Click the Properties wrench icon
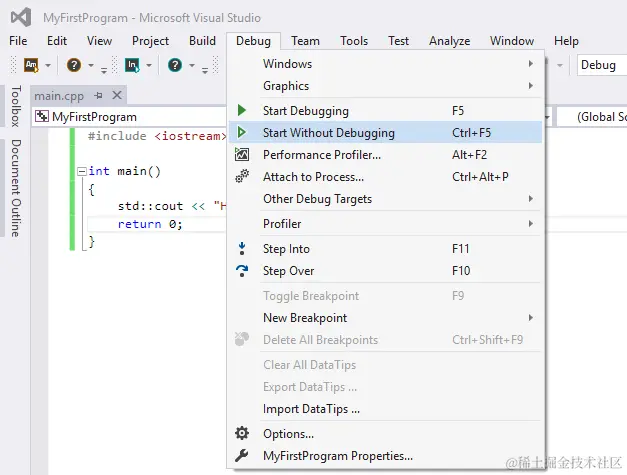This screenshot has height=475, width=627. [242, 455]
